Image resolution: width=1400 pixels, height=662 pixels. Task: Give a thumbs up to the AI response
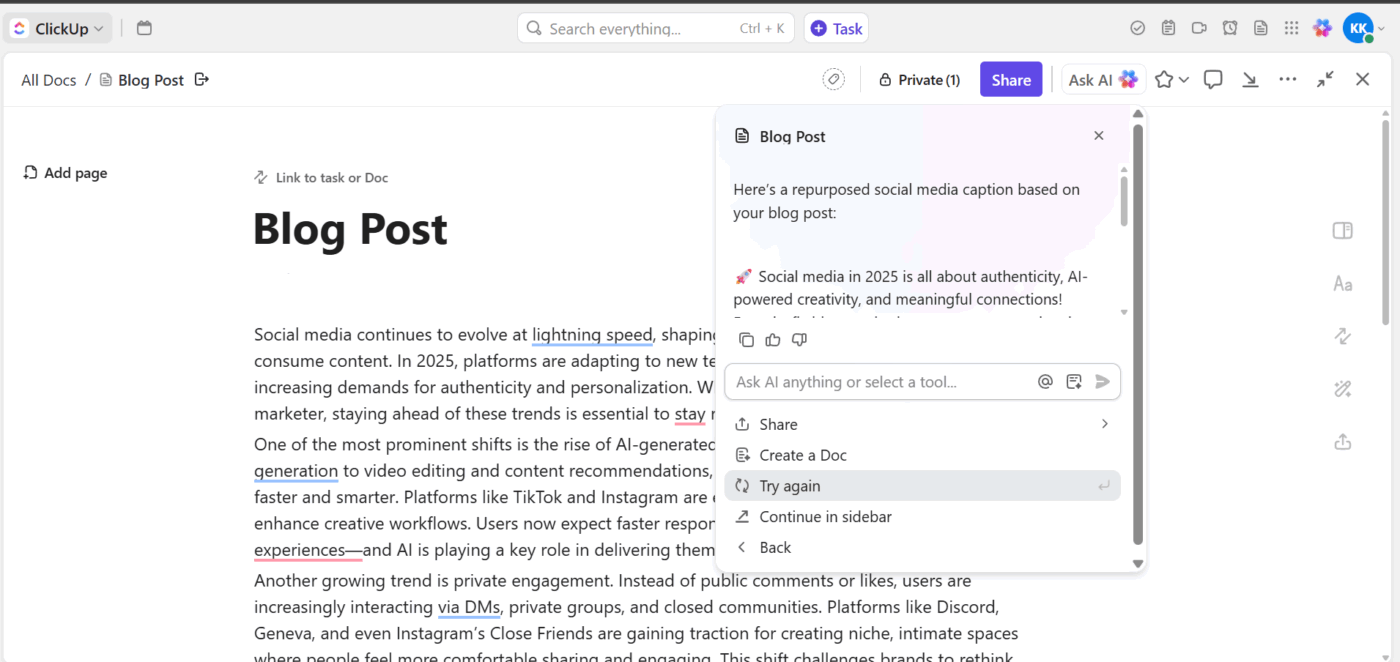coord(772,340)
